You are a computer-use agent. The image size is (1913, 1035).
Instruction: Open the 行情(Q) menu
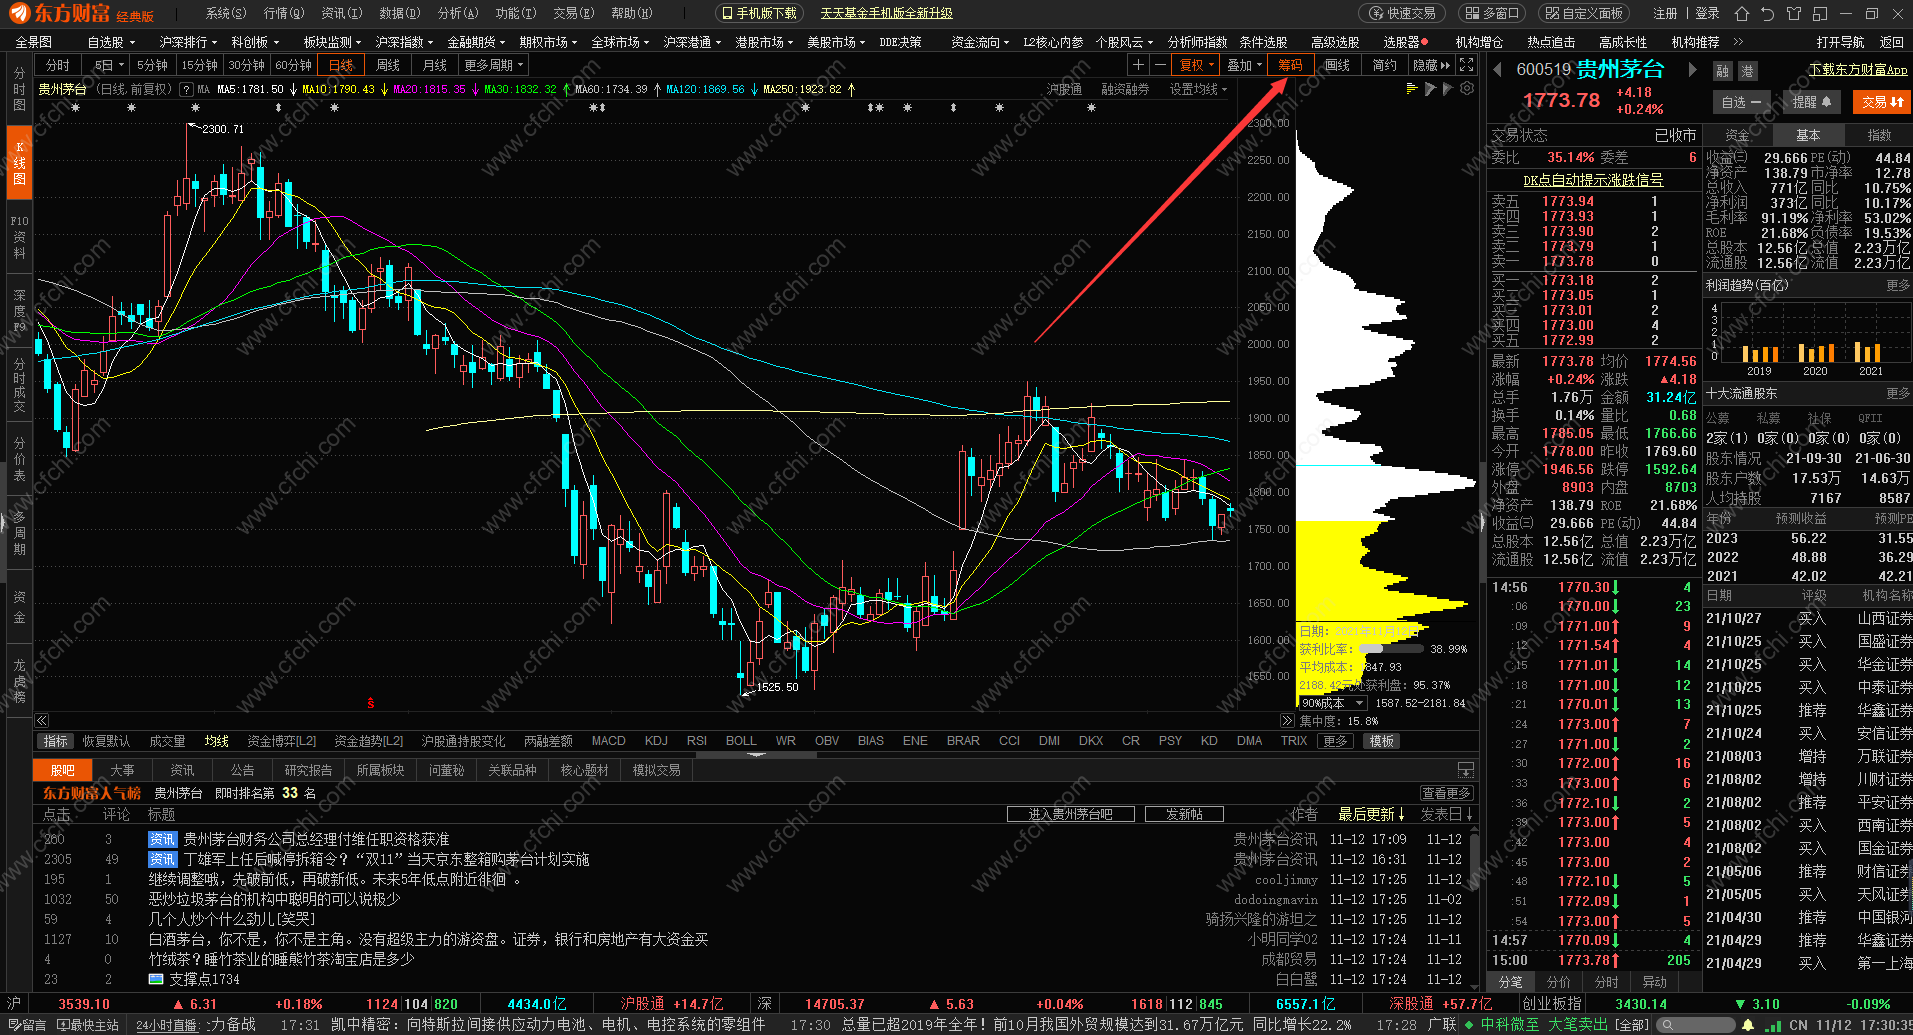(283, 13)
